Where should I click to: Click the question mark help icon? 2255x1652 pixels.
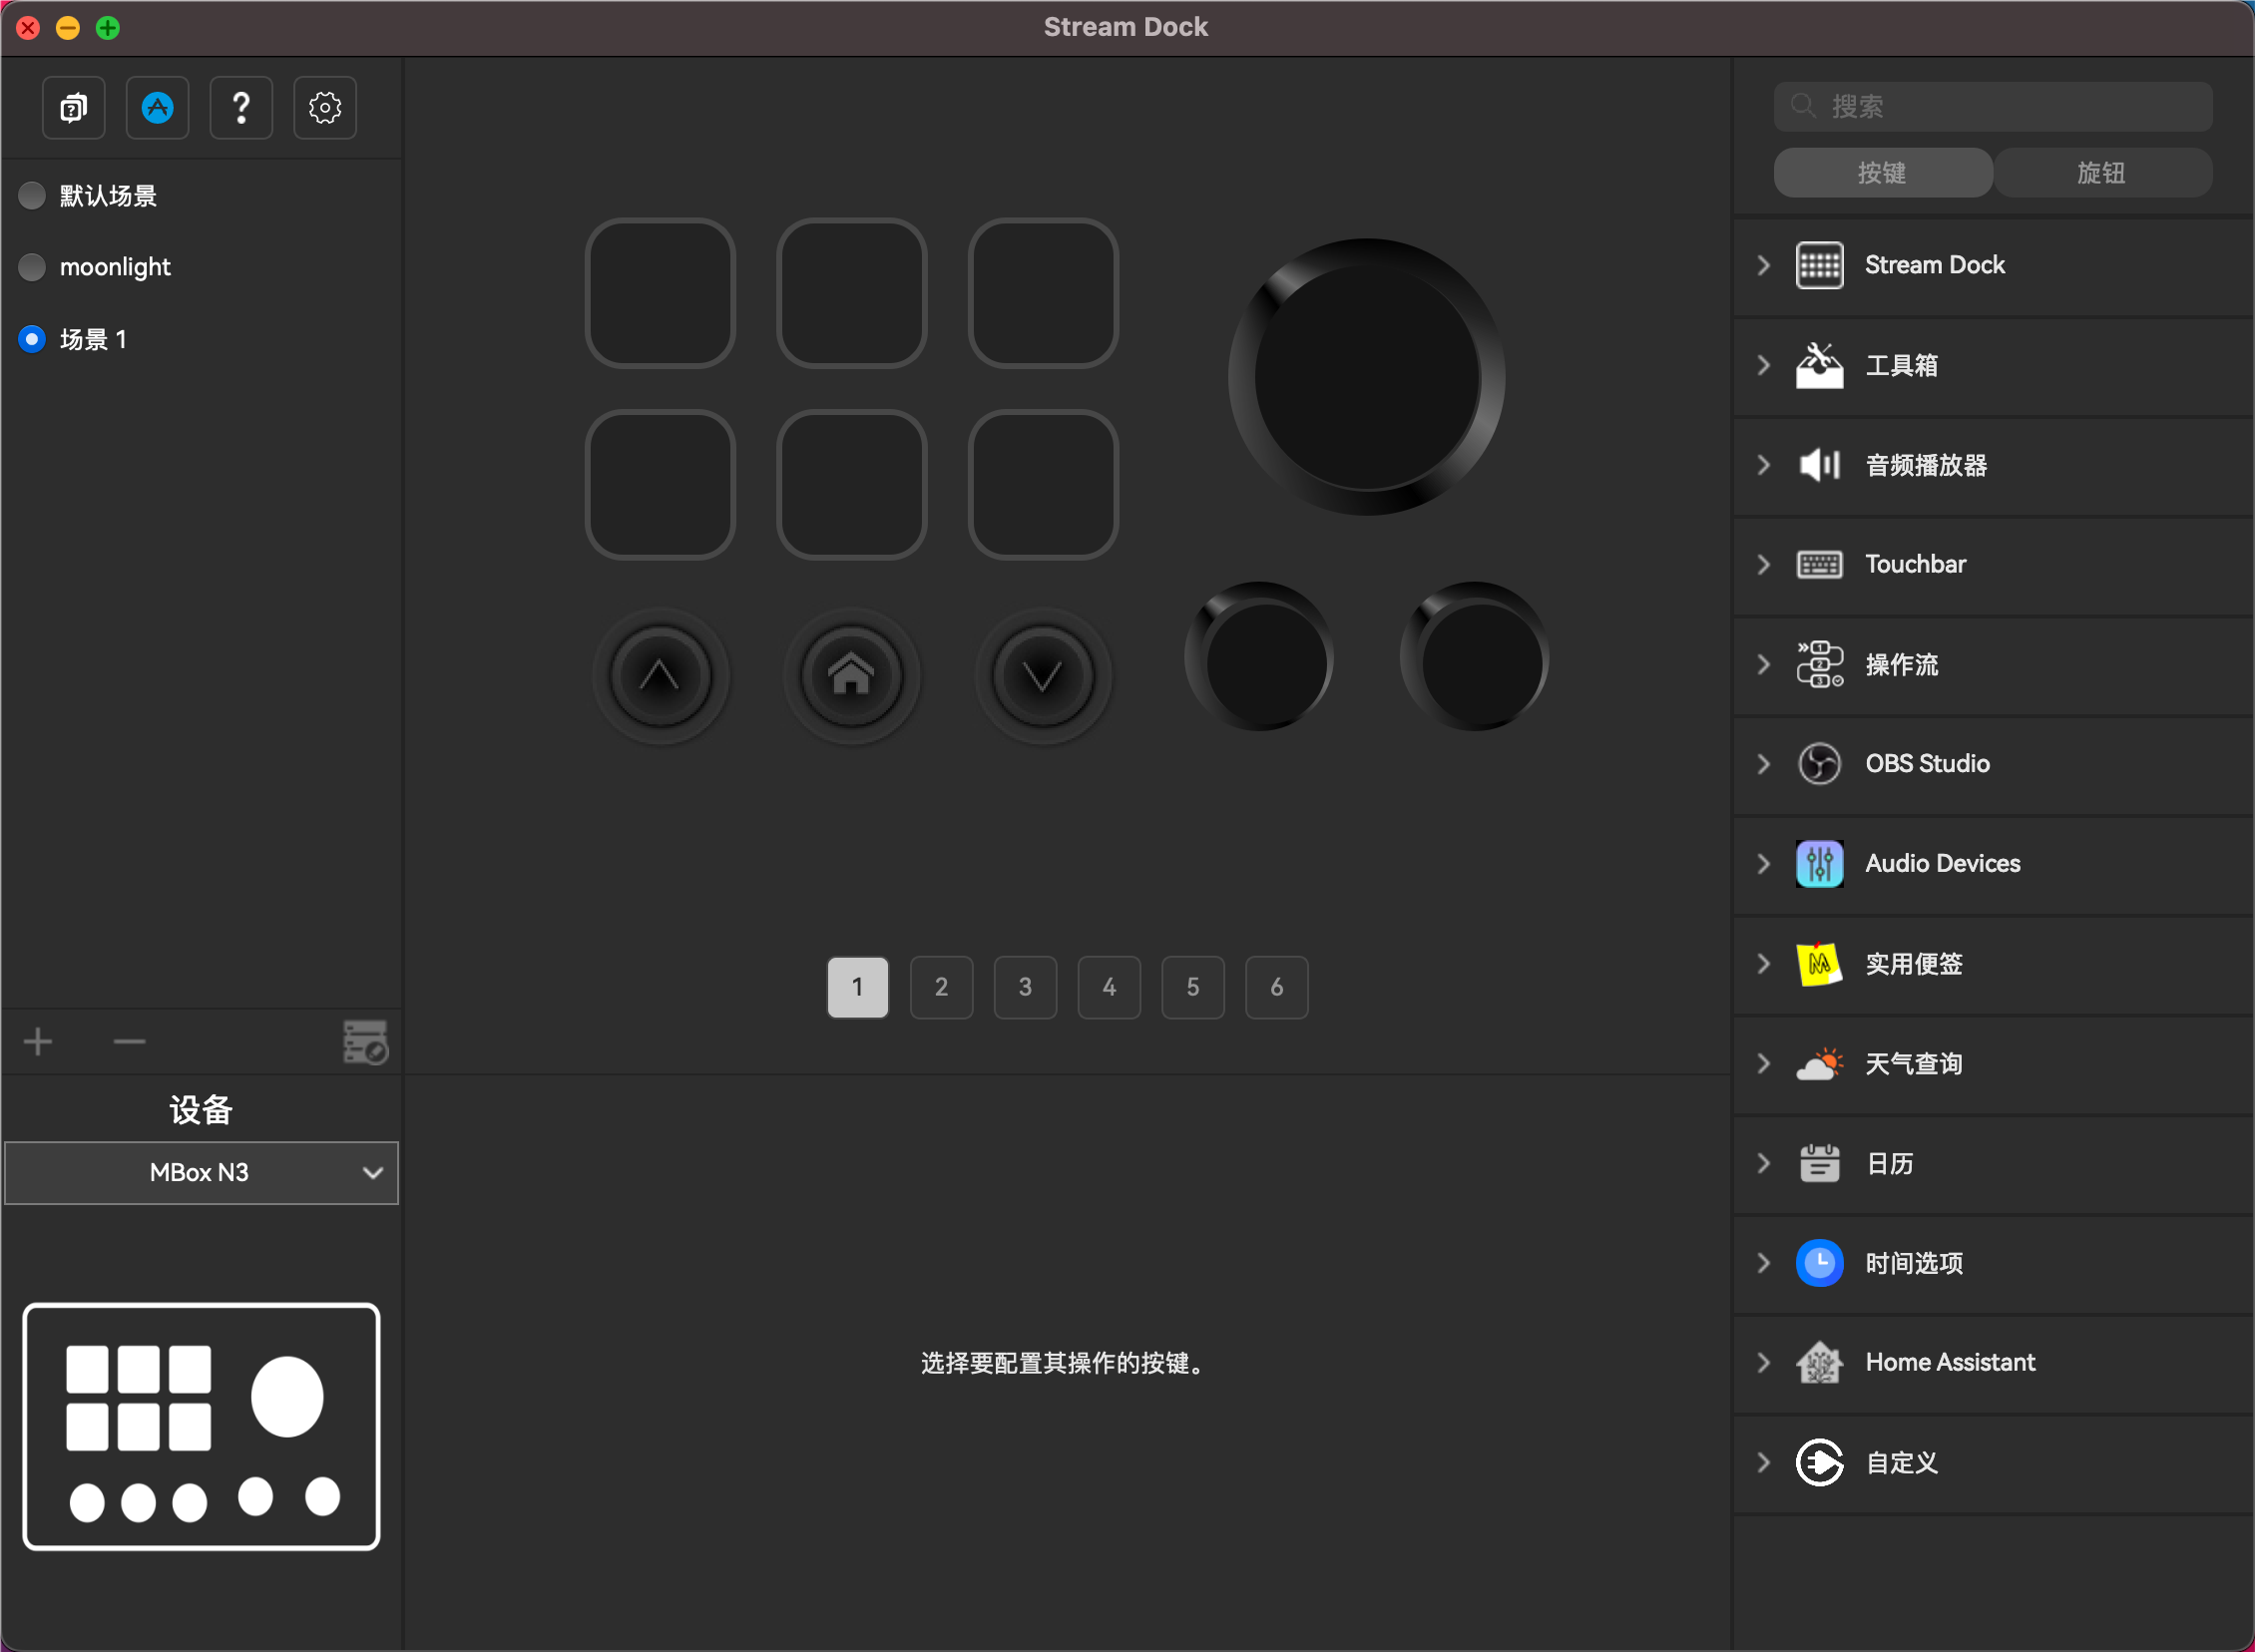[241, 107]
